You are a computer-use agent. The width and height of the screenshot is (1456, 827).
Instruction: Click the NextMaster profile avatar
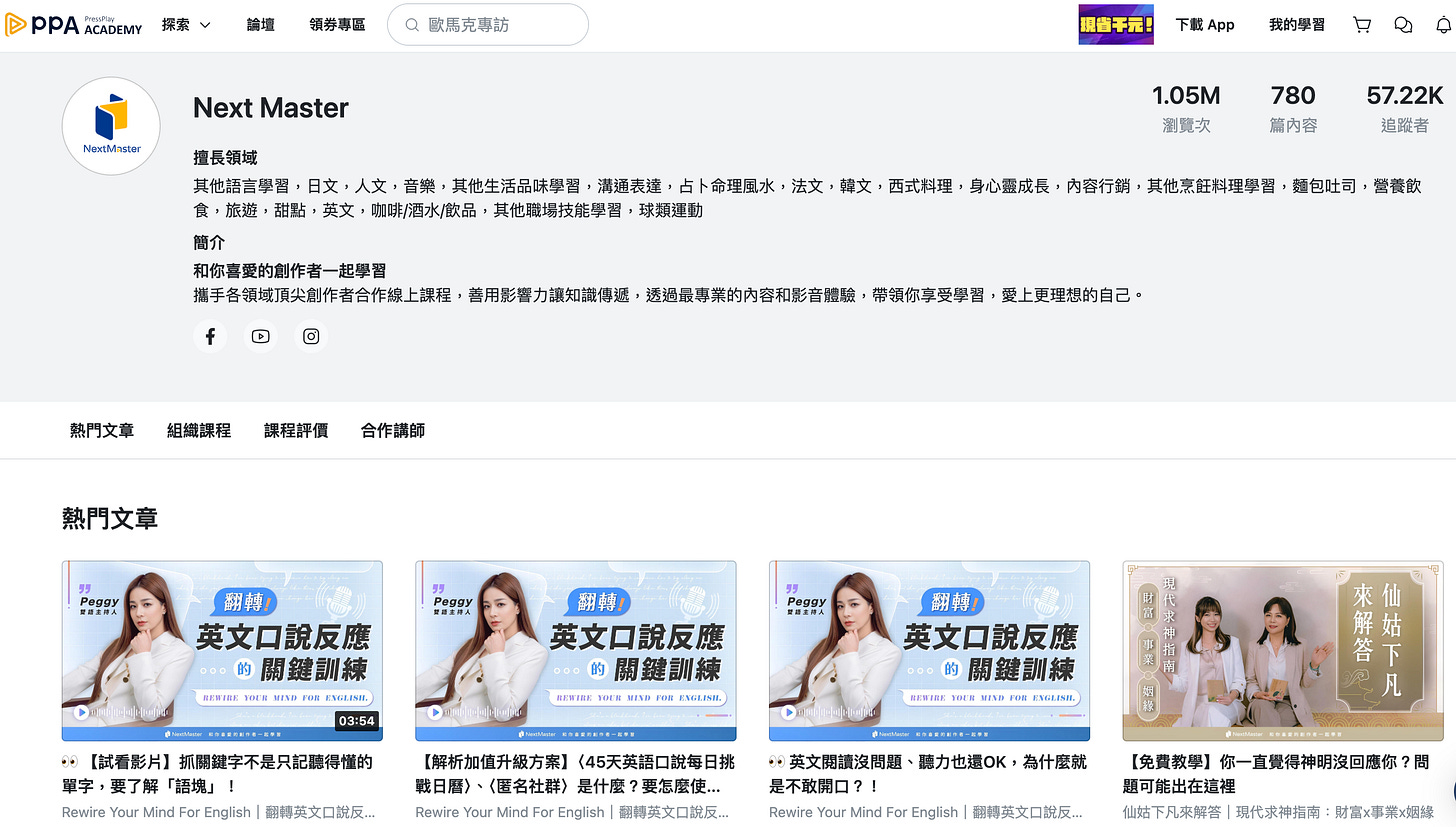click(111, 126)
